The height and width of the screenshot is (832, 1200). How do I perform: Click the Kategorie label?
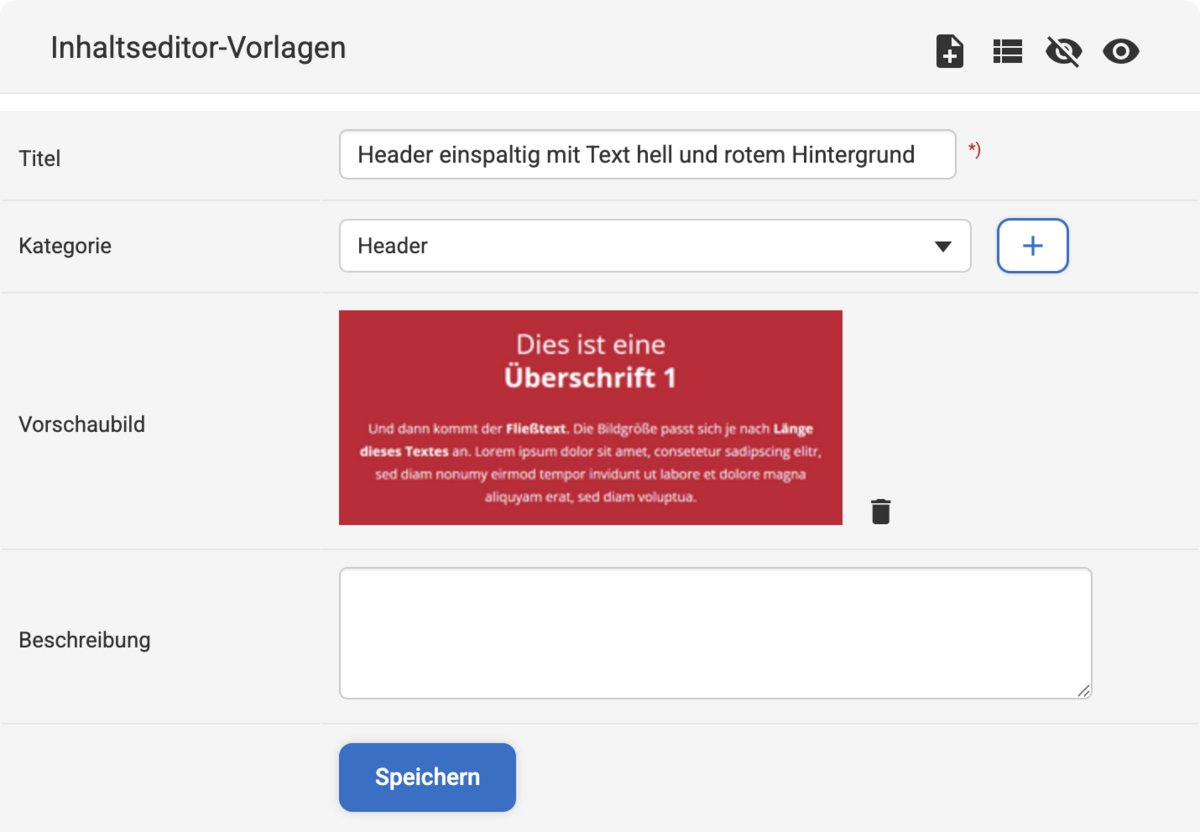click(x=65, y=246)
